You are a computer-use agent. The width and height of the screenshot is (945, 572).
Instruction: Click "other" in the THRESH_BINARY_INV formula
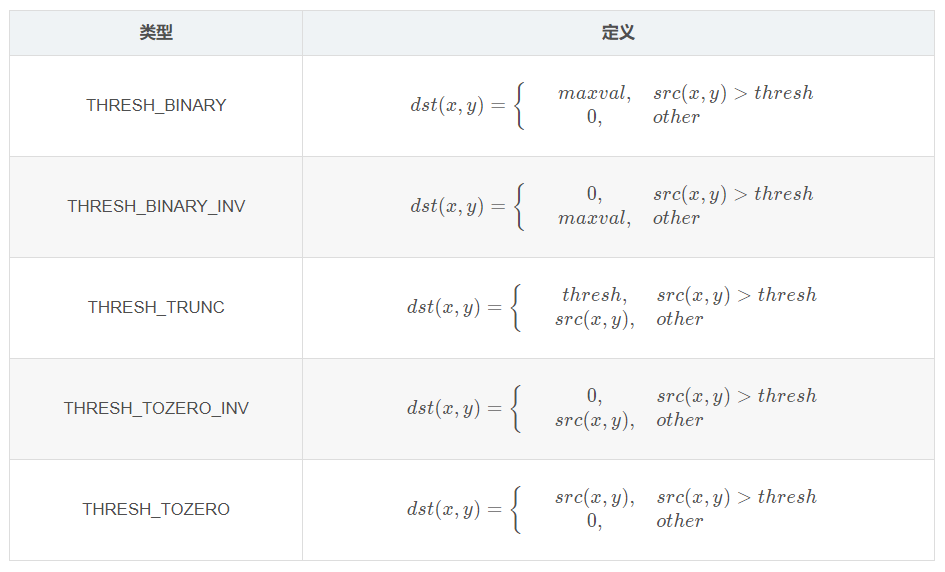click(x=677, y=218)
